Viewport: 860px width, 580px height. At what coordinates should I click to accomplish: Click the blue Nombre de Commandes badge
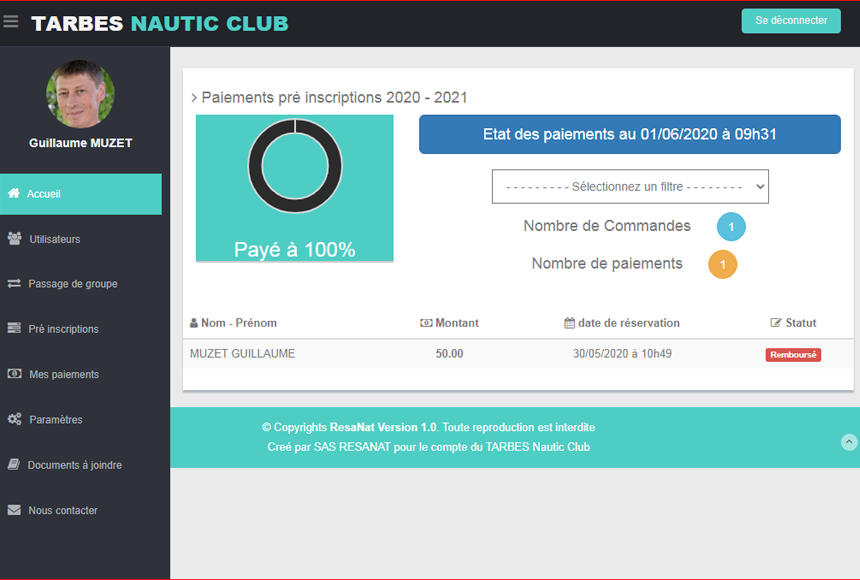[x=731, y=227]
